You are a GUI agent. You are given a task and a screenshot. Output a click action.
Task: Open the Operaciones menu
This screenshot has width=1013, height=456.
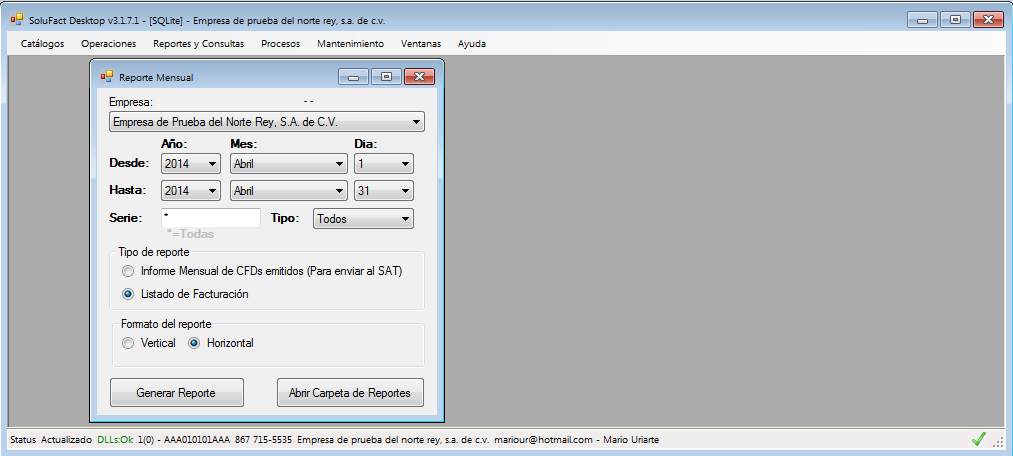pos(109,44)
